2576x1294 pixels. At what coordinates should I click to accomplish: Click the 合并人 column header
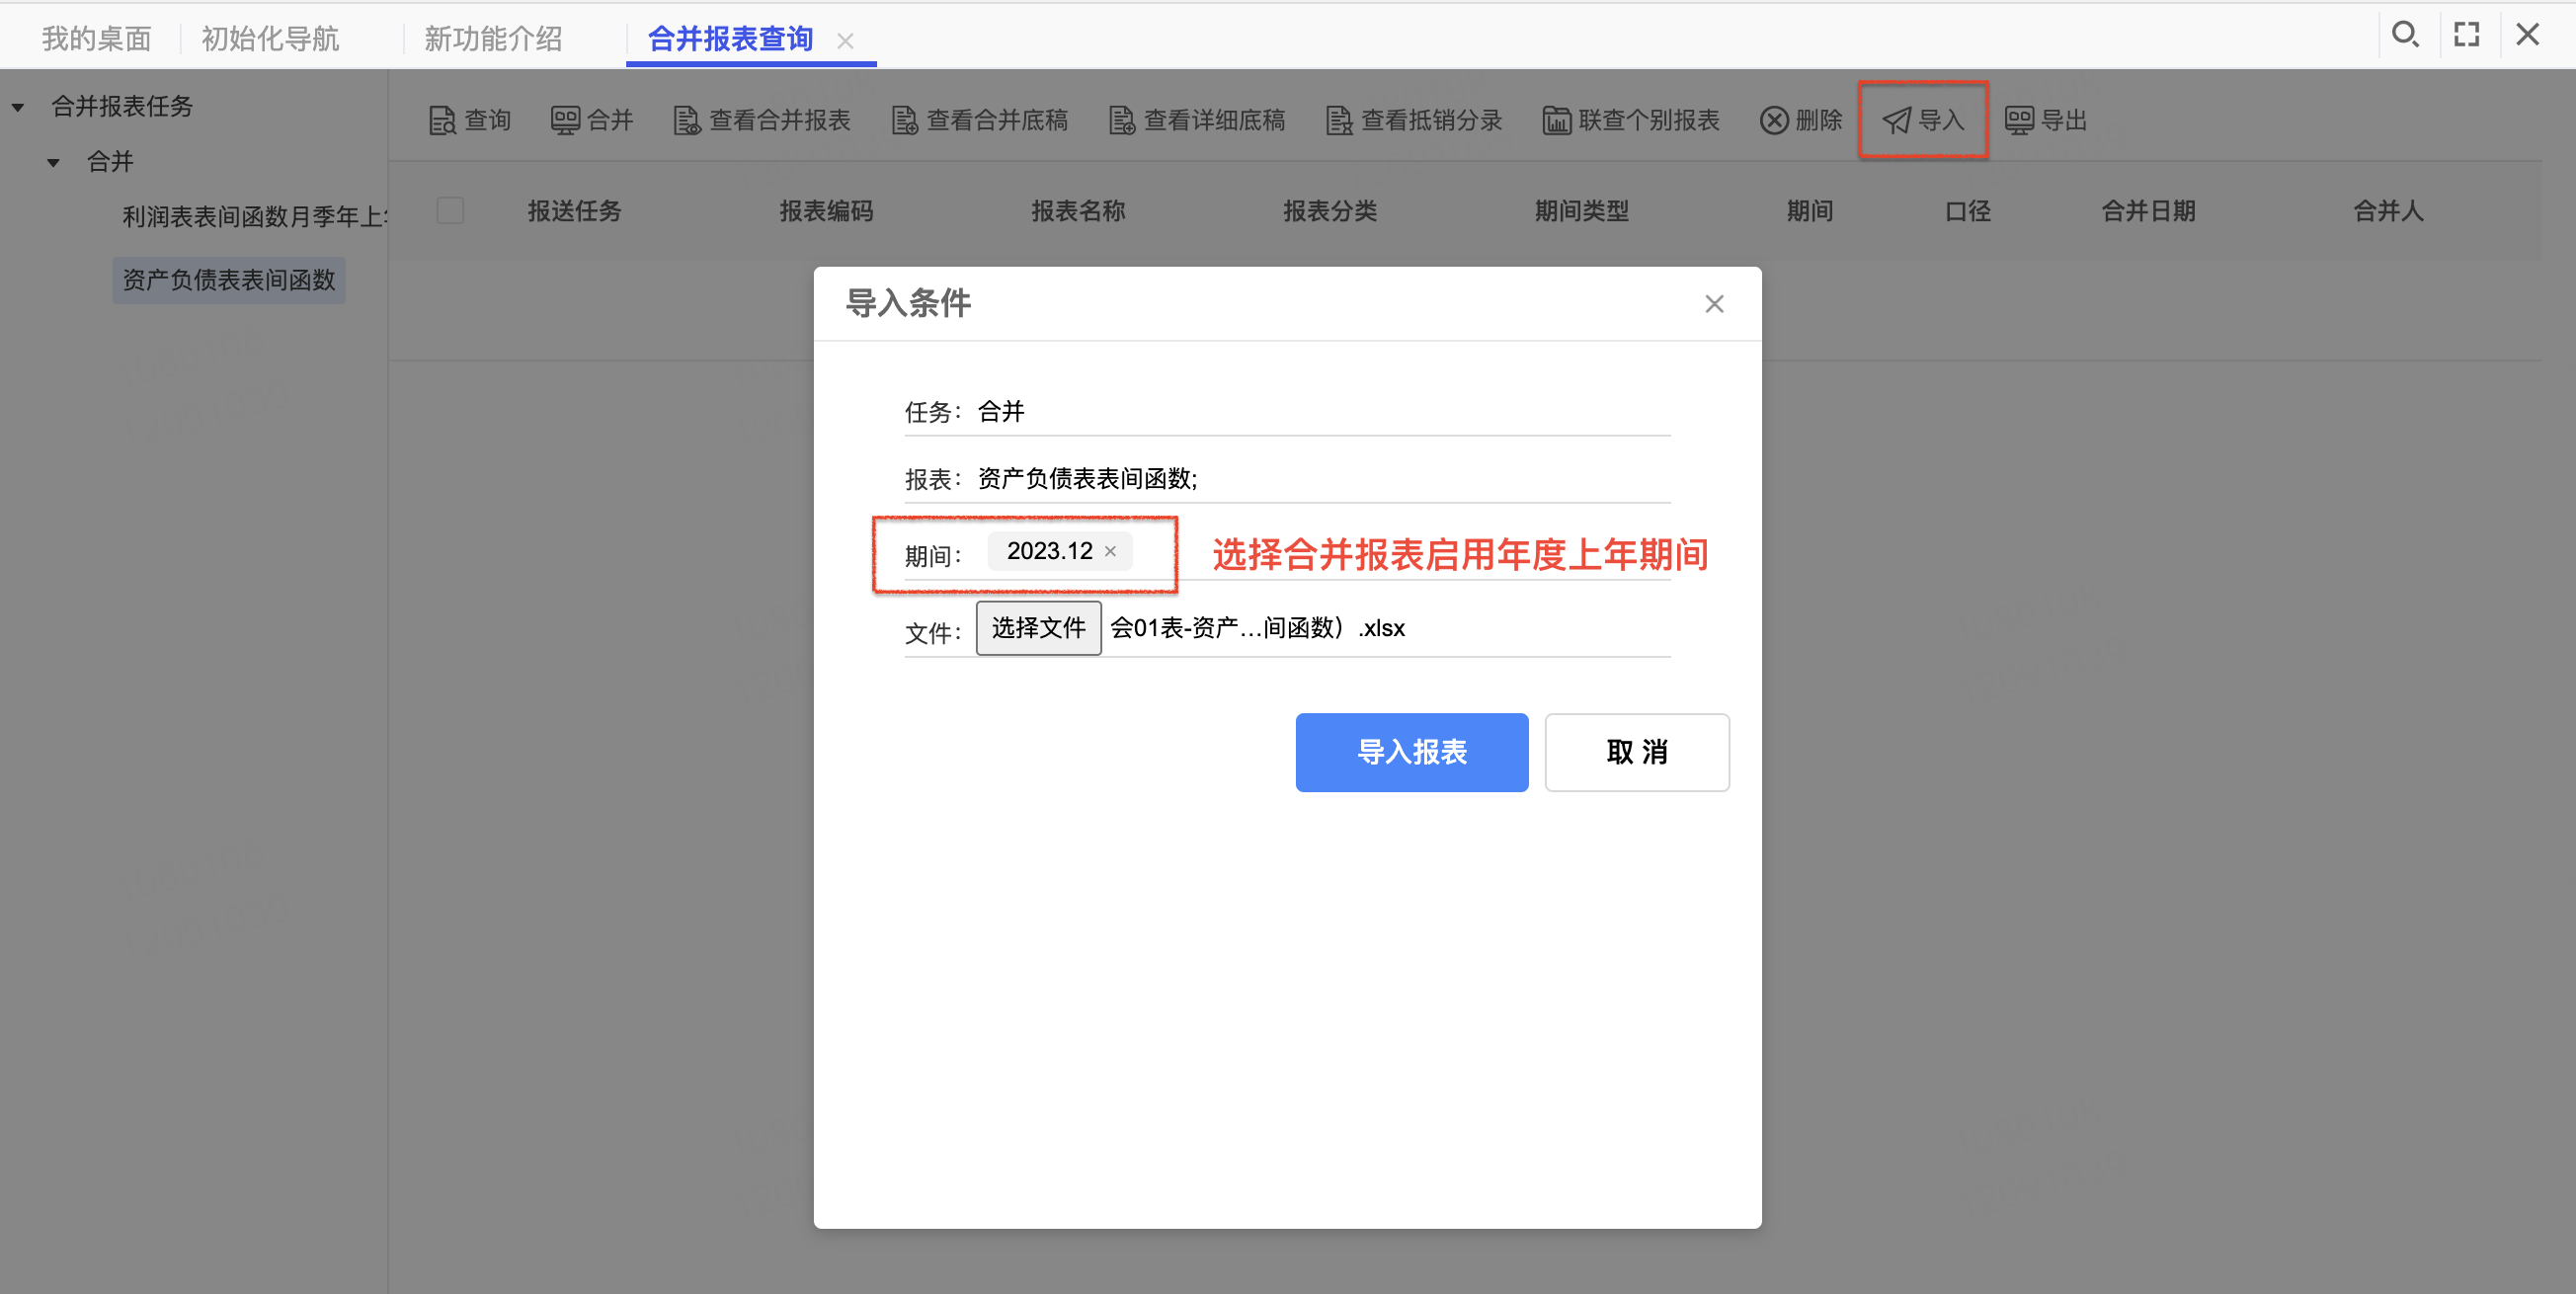(2389, 211)
